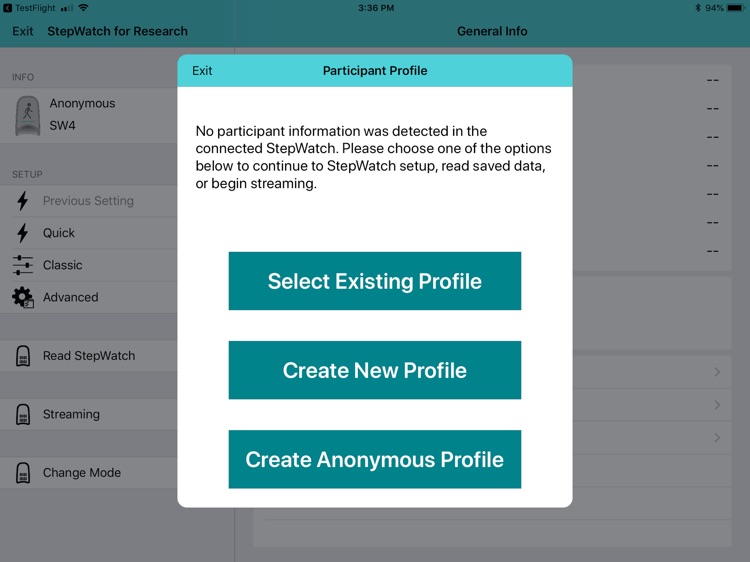Click the Anonymous participant name

(x=82, y=103)
